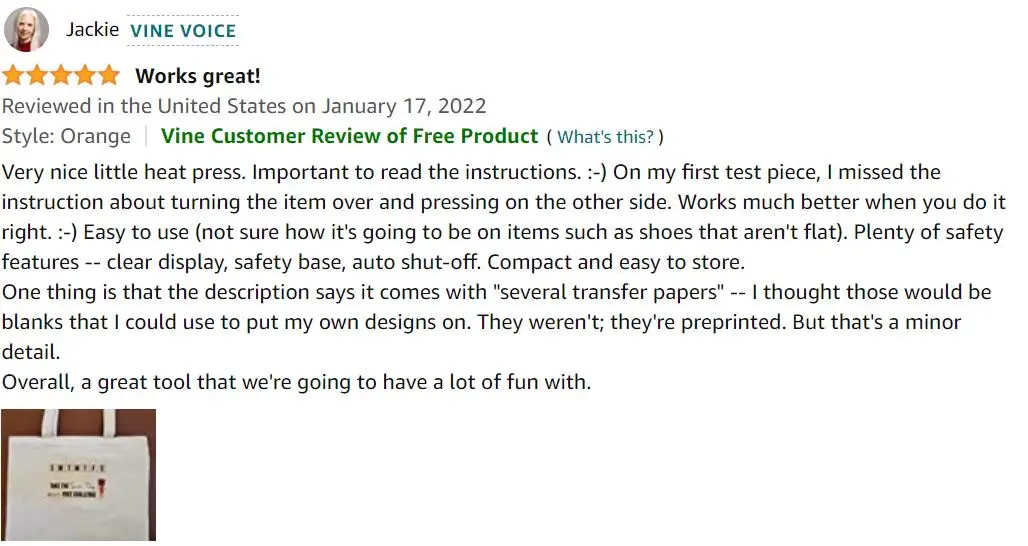This screenshot has width=1028, height=546.
Task: Click the "Style: Orange" label
Action: [x=66, y=136]
